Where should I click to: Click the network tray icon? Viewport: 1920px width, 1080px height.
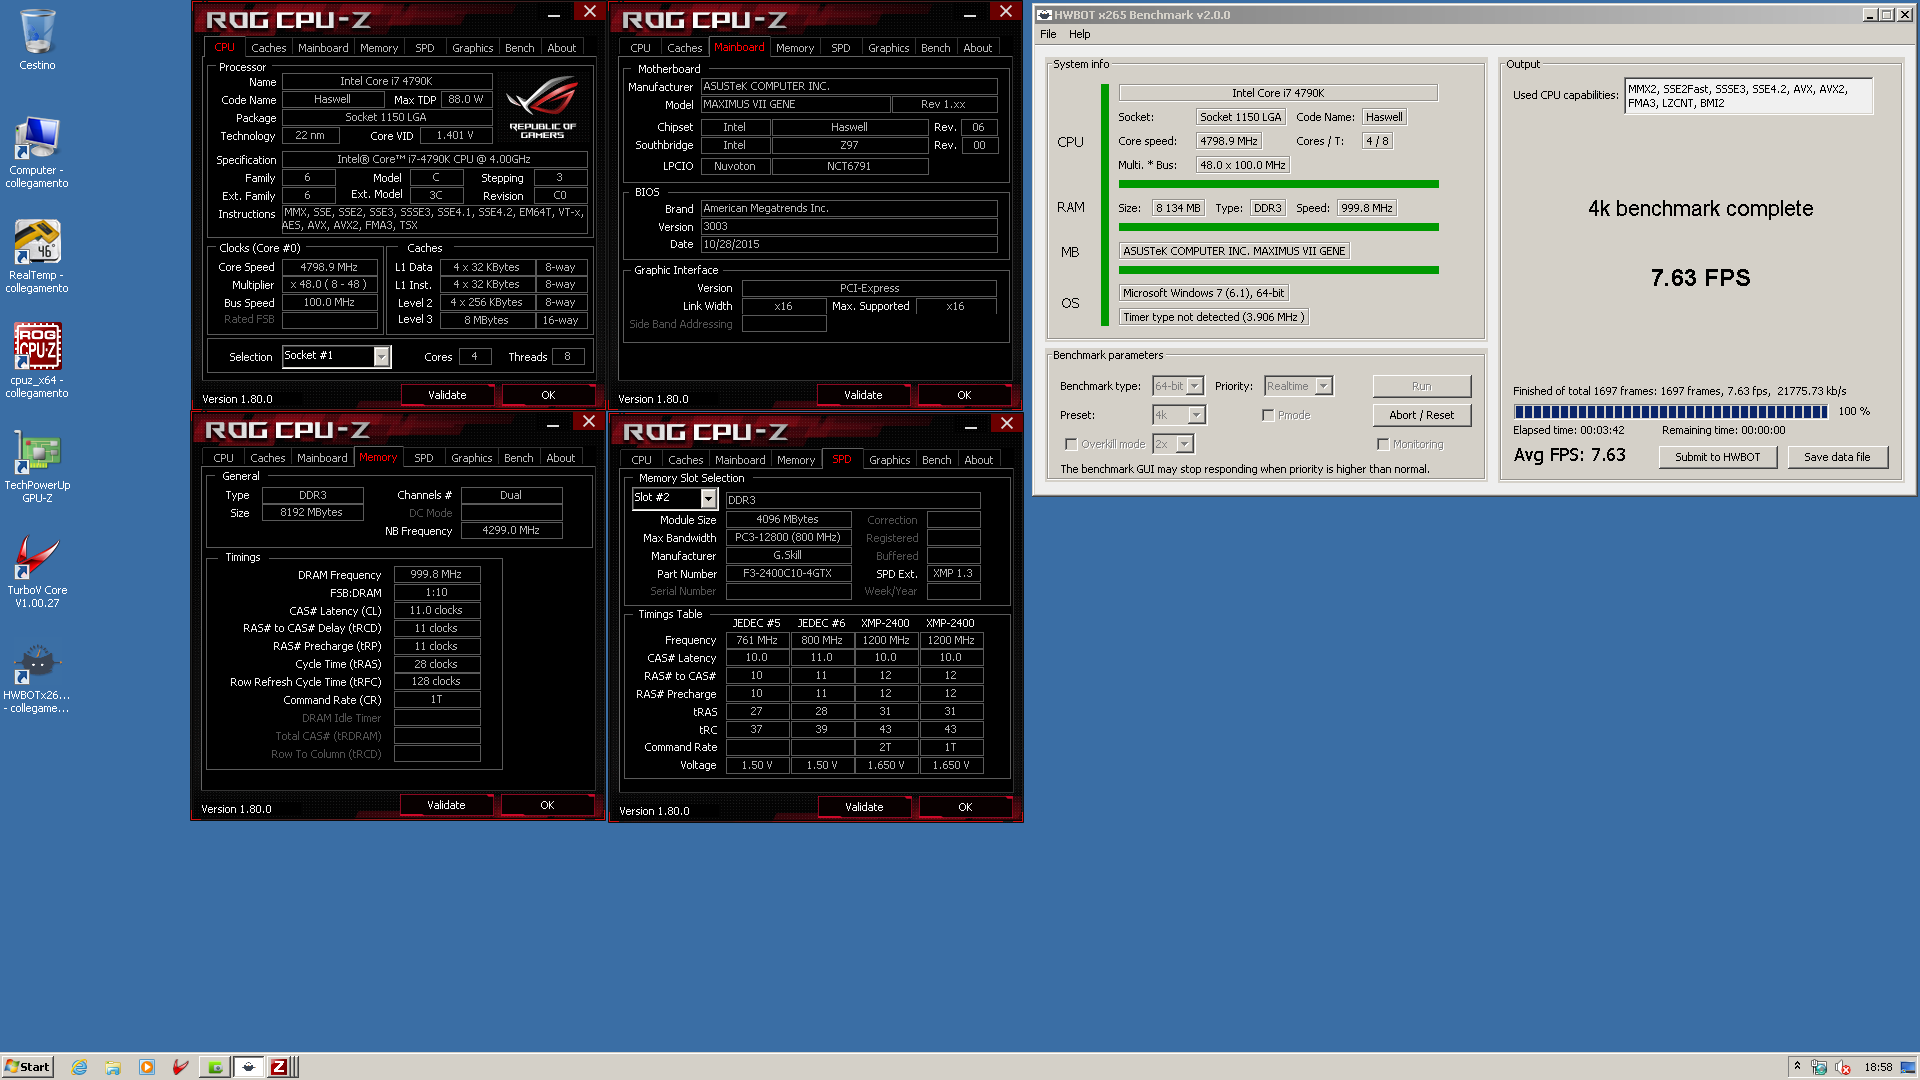coord(1819,1067)
